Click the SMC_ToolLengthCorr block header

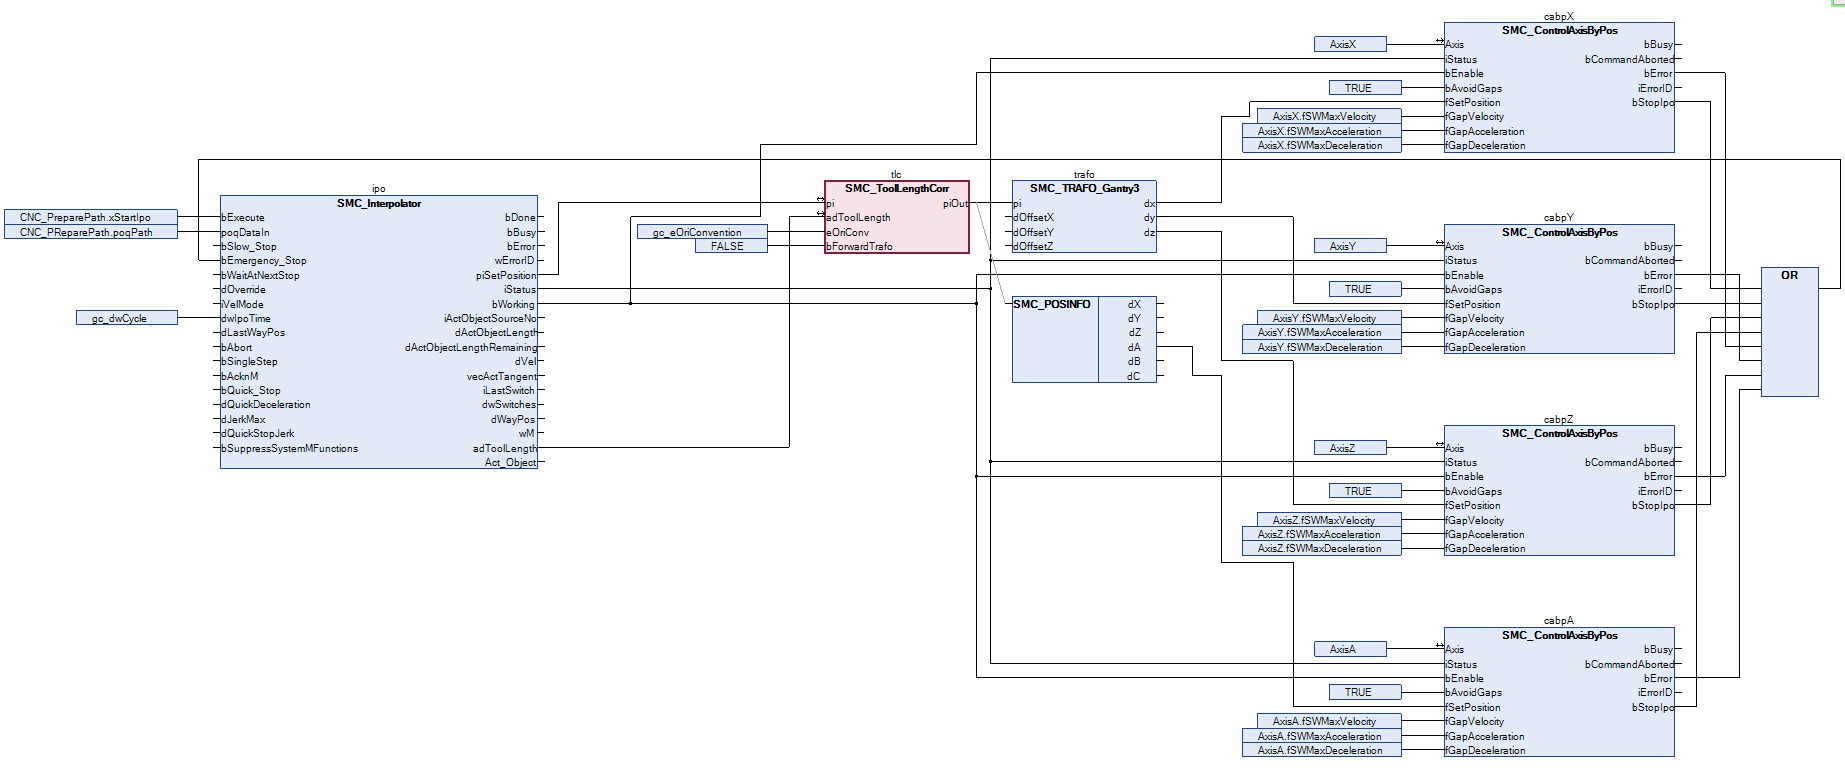tap(896, 189)
